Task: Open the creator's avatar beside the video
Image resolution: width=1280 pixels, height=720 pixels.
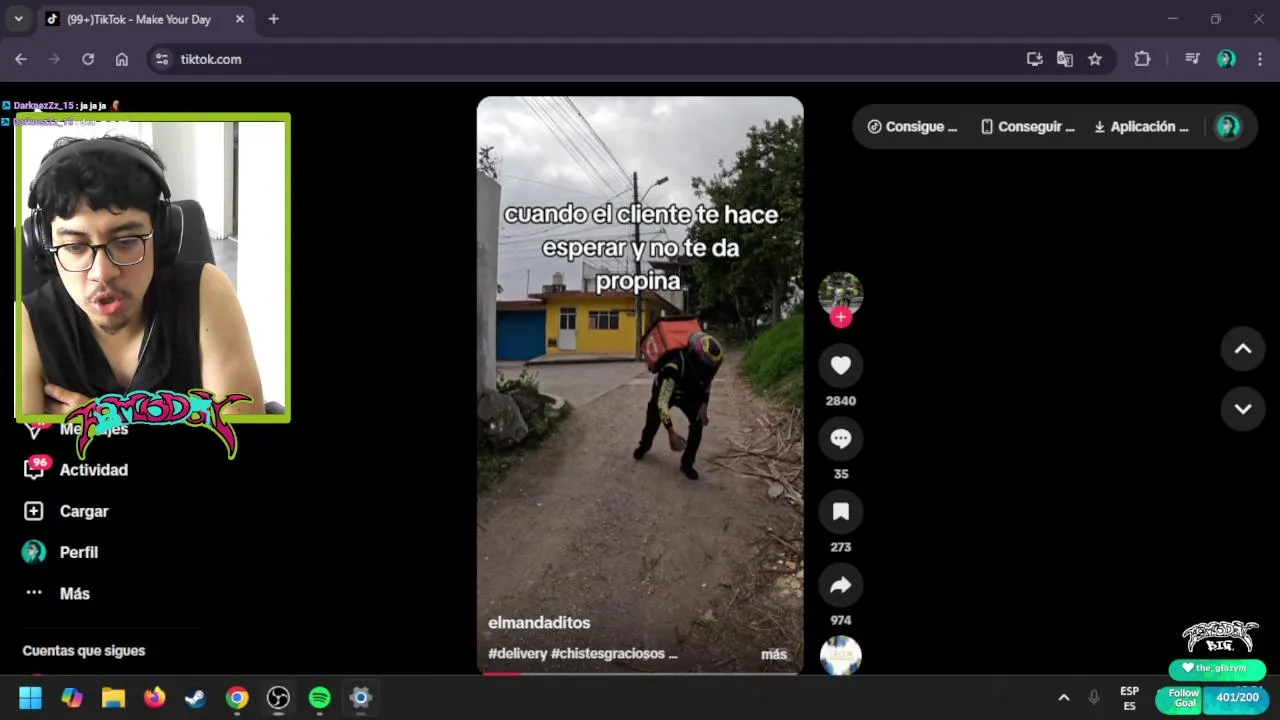Action: pyautogui.click(x=840, y=293)
